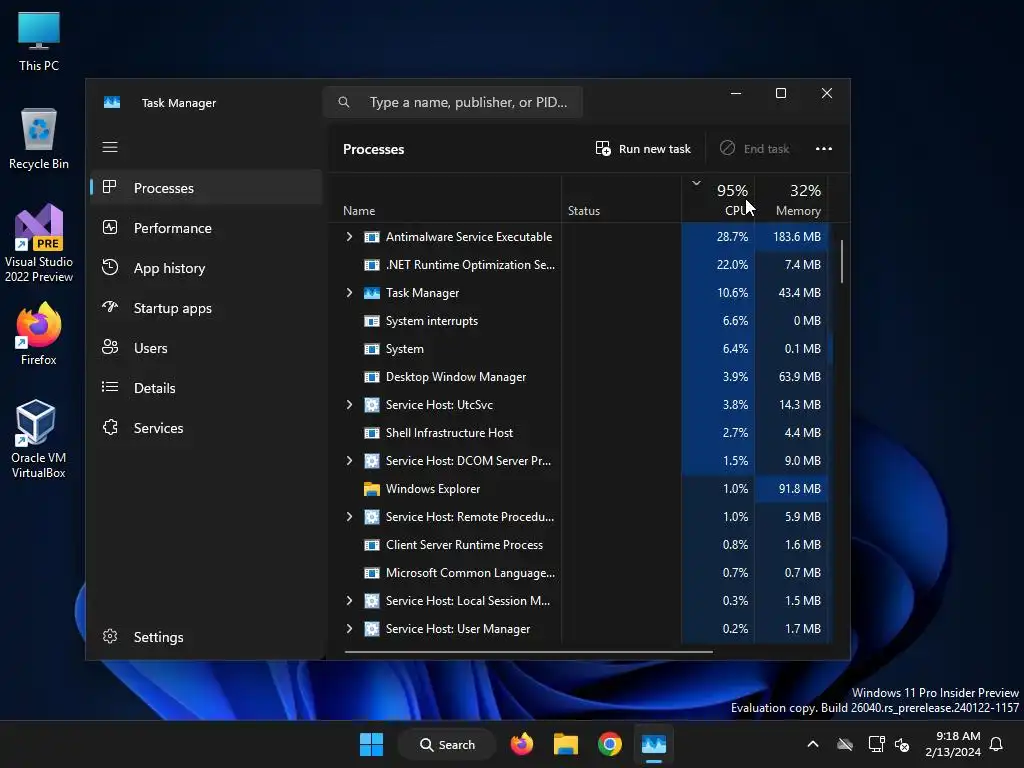This screenshot has height=768, width=1024.
Task: Expand Antimalware Service Executable process group
Action: pos(349,236)
